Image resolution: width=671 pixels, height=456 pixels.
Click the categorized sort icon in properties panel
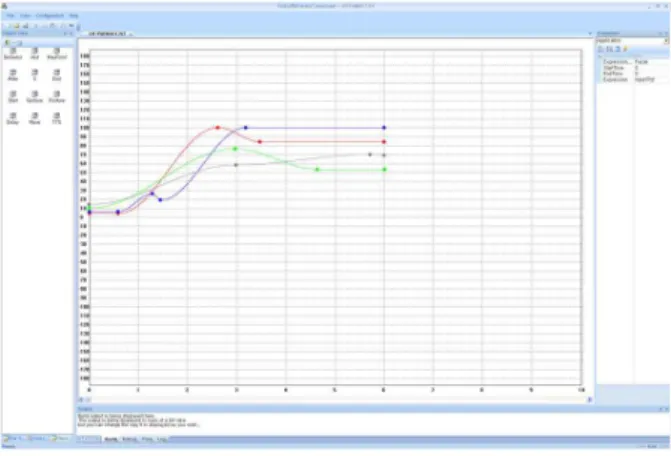click(601, 50)
